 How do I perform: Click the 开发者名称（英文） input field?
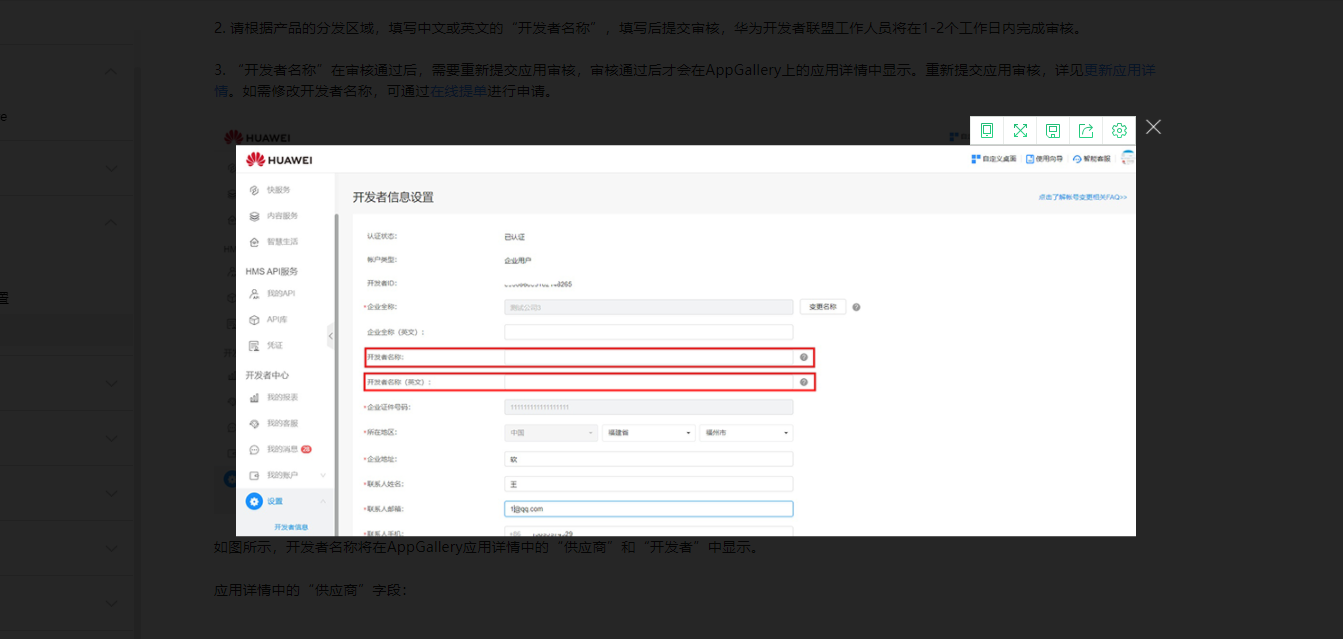pos(648,382)
